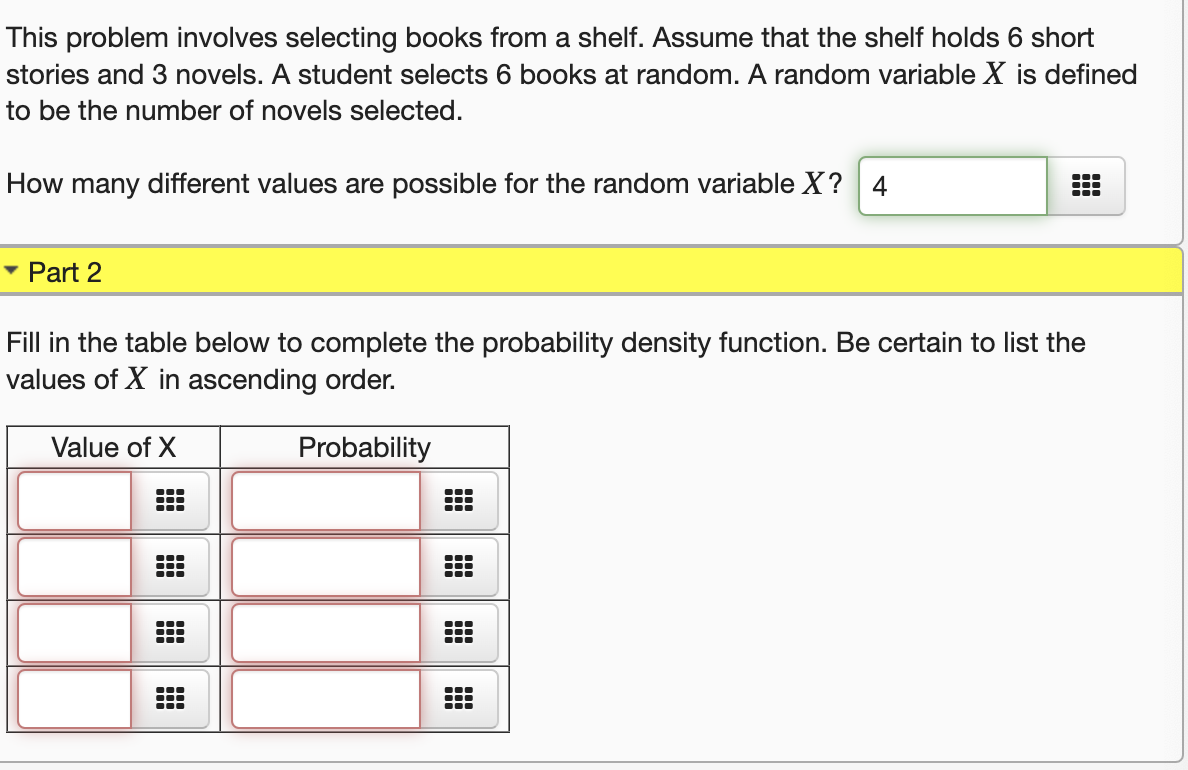Open the keypad in the third Probability row
This screenshot has height=770, width=1188.
(460, 633)
